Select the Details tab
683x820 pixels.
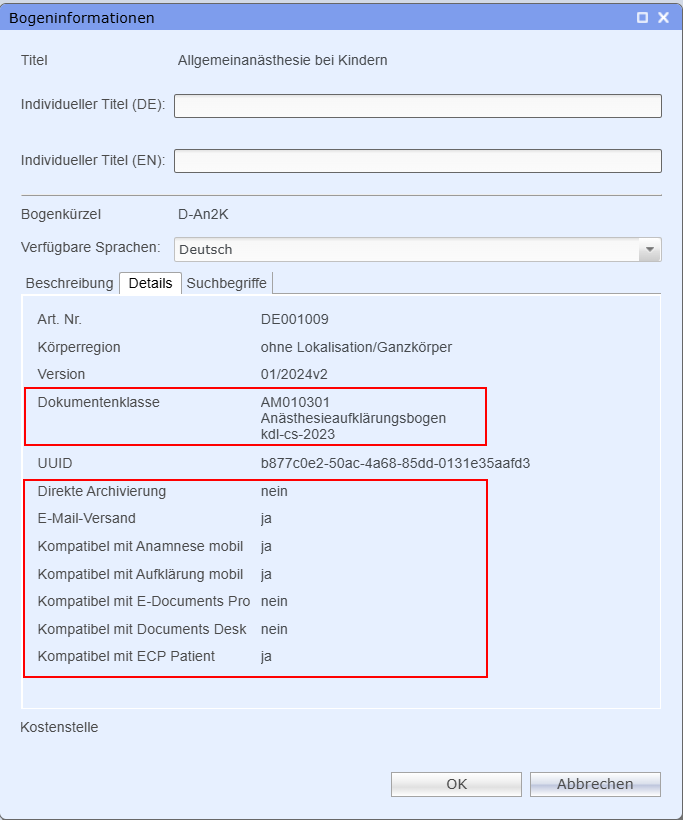(150, 283)
